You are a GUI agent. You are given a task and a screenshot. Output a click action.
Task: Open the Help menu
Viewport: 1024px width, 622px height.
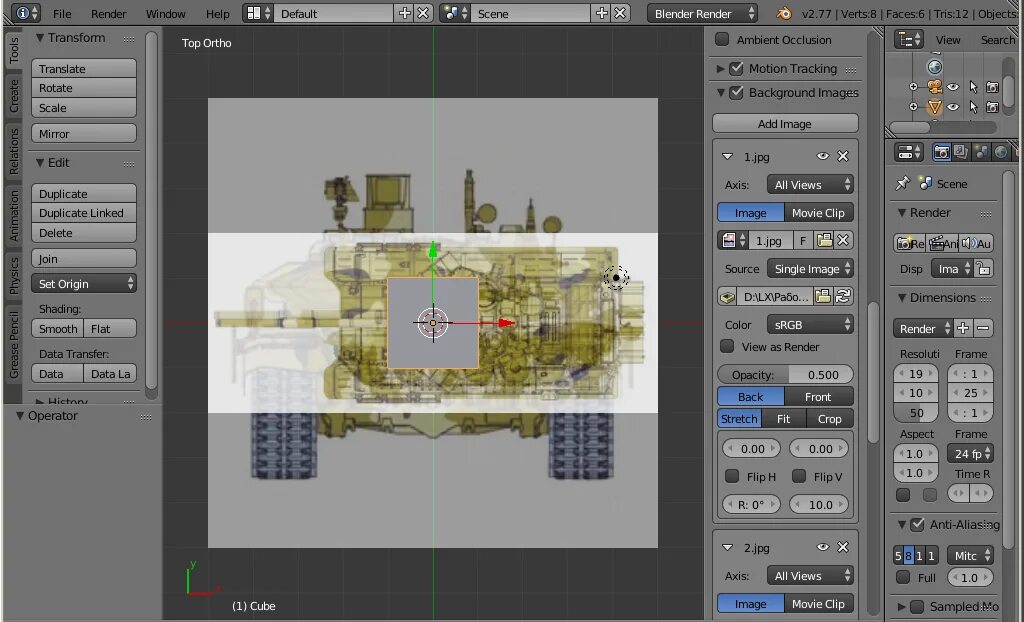pyautogui.click(x=217, y=14)
